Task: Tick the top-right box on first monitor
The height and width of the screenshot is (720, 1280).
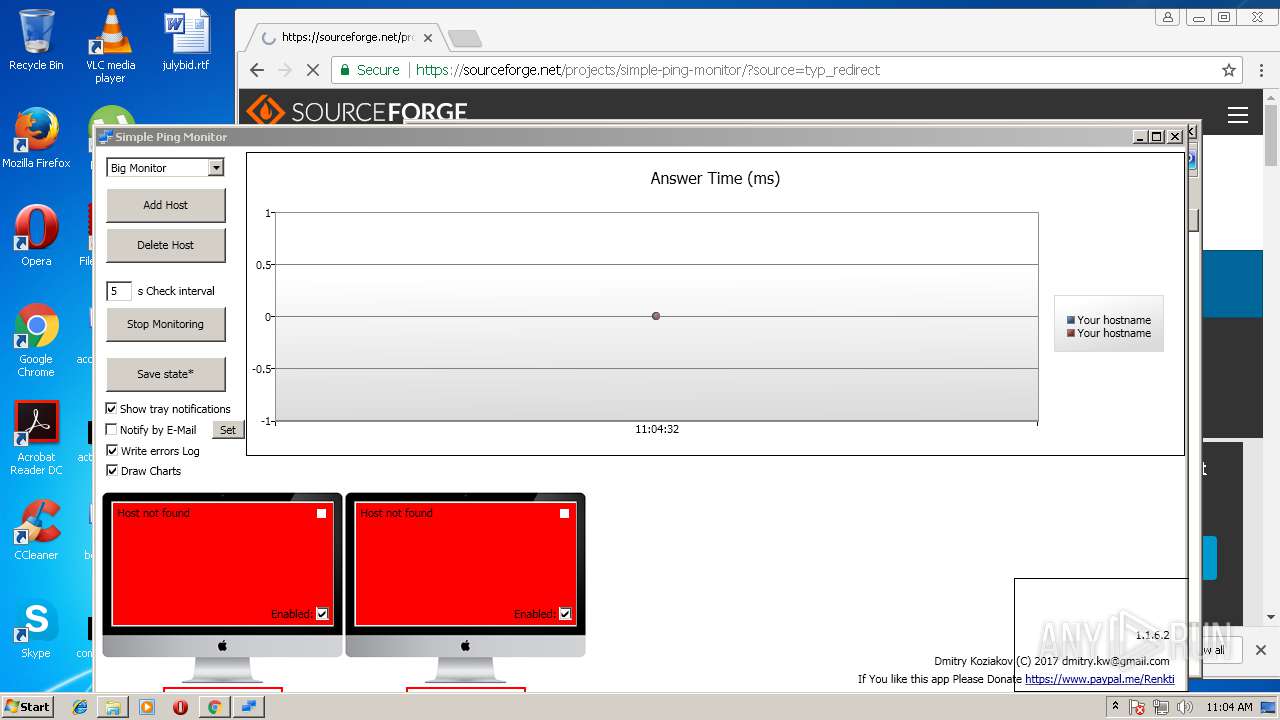Action: (321, 513)
